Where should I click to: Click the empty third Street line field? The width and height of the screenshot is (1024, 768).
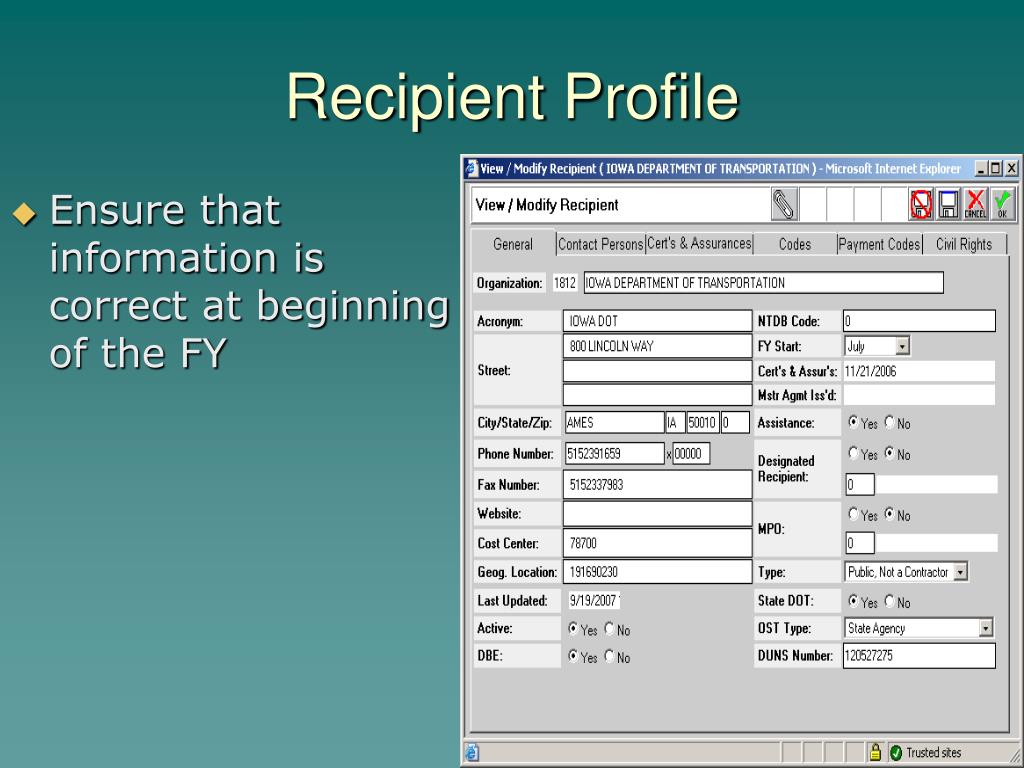[x=657, y=394]
